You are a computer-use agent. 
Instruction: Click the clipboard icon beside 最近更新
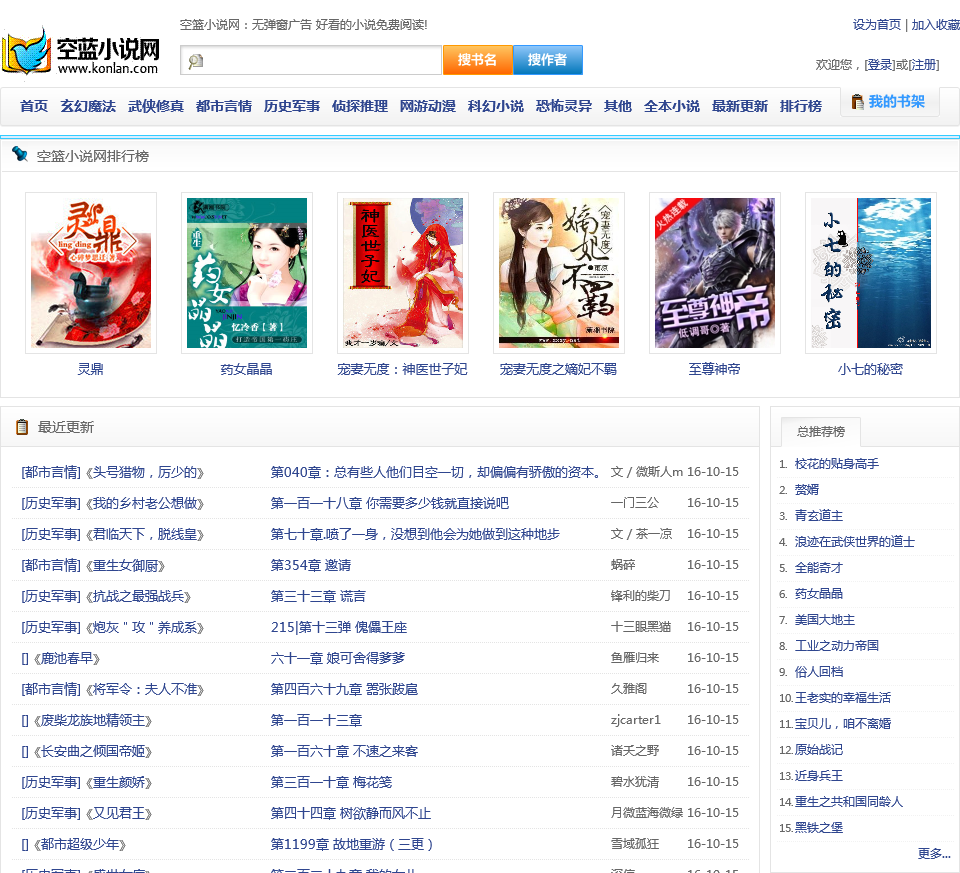[x=22, y=427]
